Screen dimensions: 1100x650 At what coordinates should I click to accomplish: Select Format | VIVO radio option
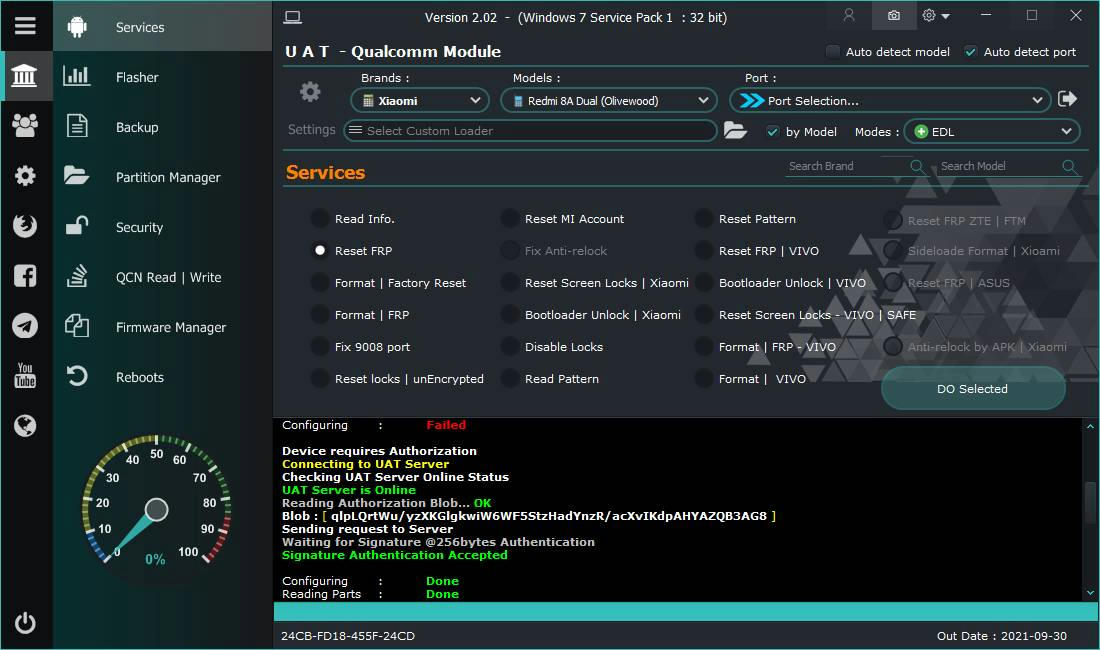[704, 379]
